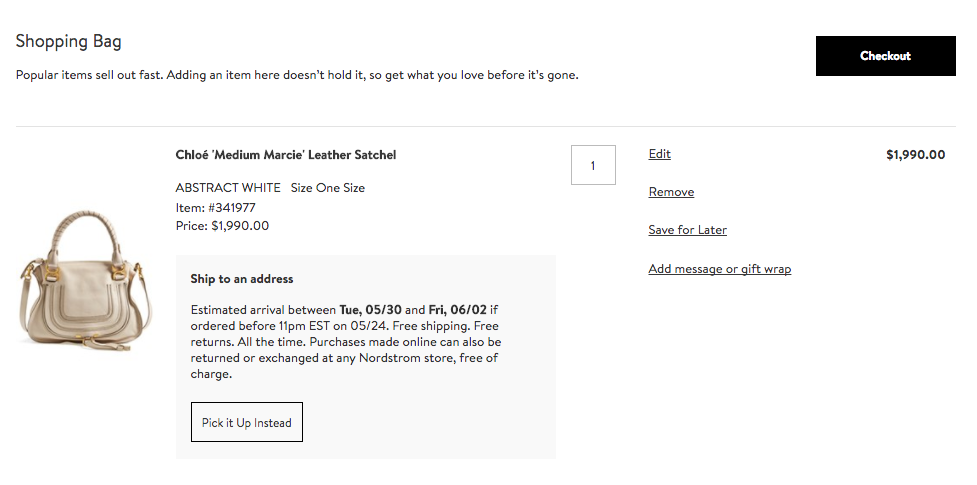
Task: Click the Ship to an address heading
Action: [242, 279]
